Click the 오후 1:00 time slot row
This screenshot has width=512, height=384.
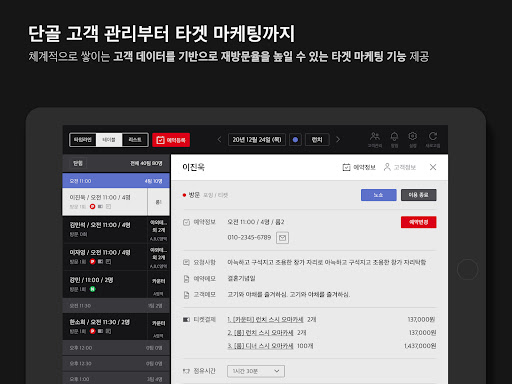pyautogui.click(x=116, y=379)
